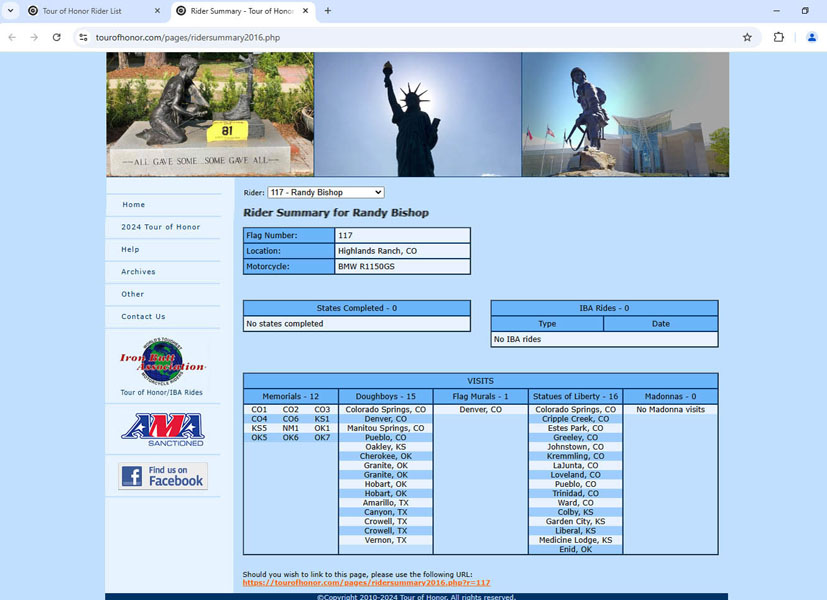The width and height of the screenshot is (827, 600).
Task: Click the Date column header
Action: pyautogui.click(x=661, y=324)
